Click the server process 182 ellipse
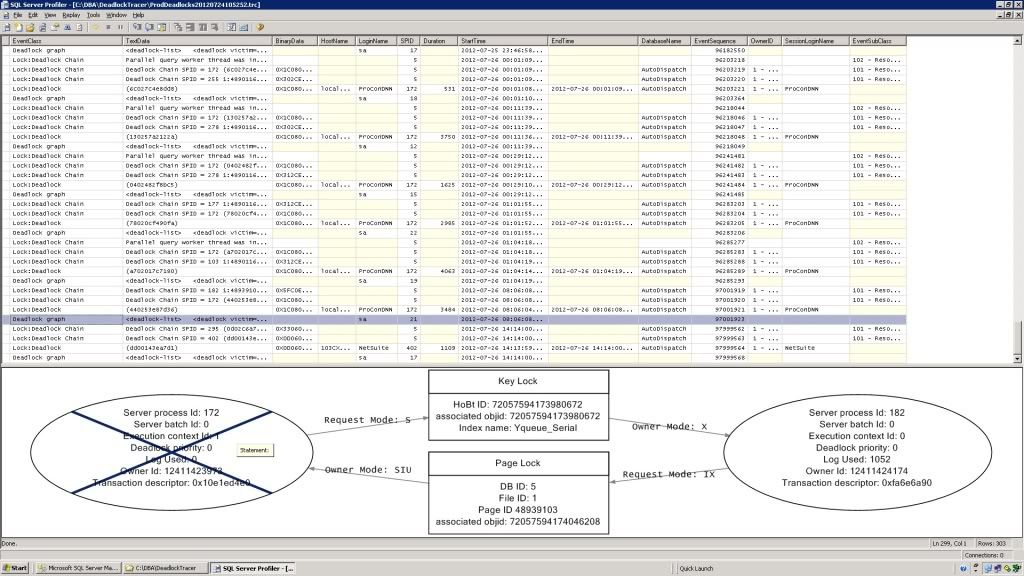Viewport: 1024px width, 576px height. [x=857, y=451]
